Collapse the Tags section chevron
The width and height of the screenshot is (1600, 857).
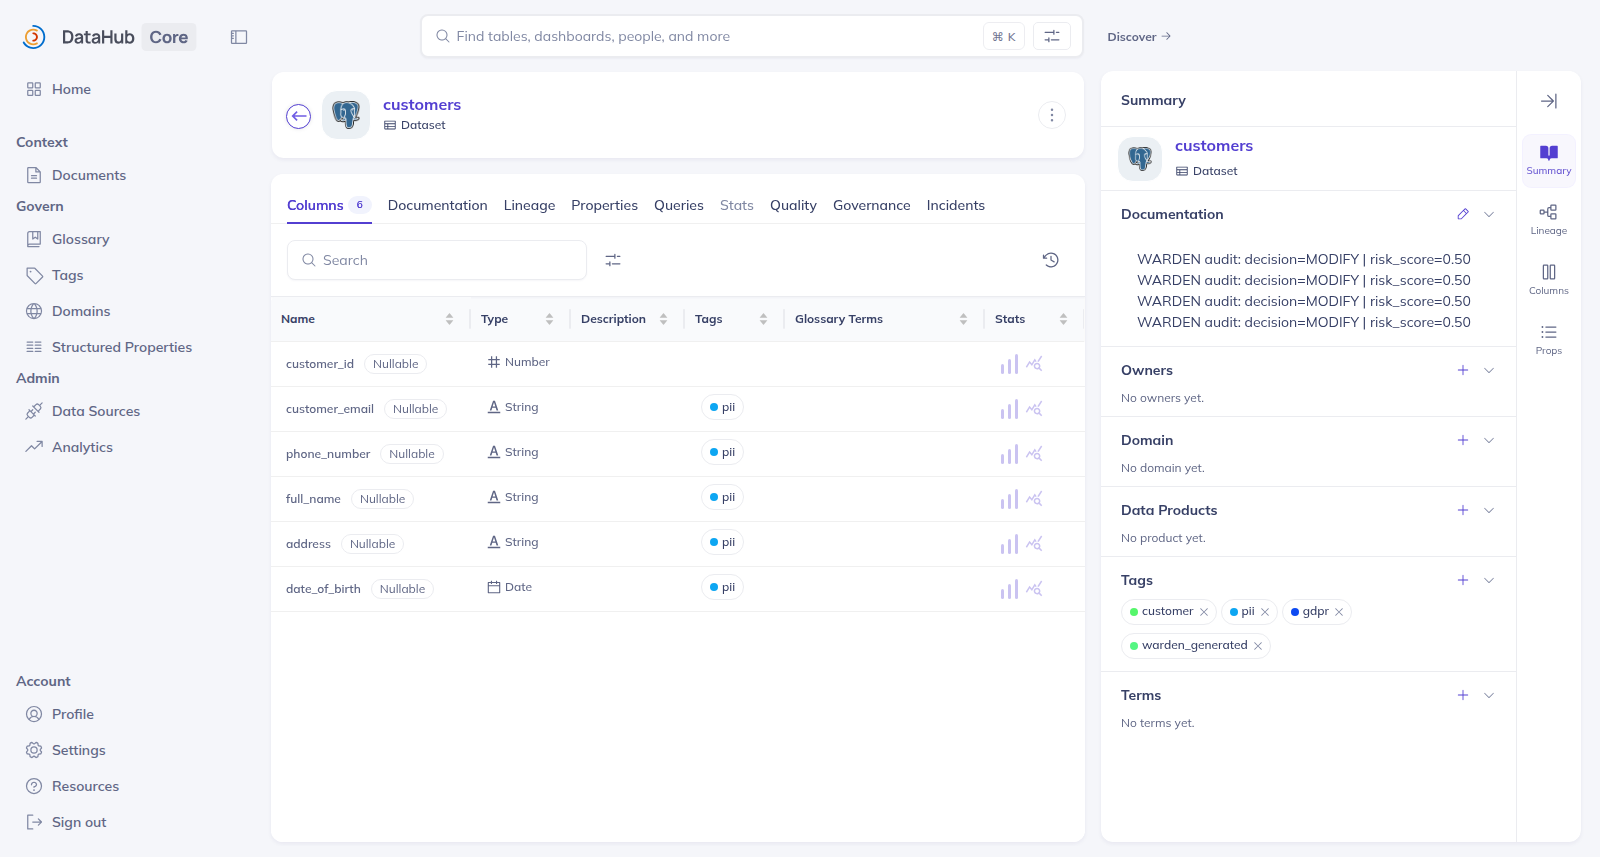tap(1489, 580)
